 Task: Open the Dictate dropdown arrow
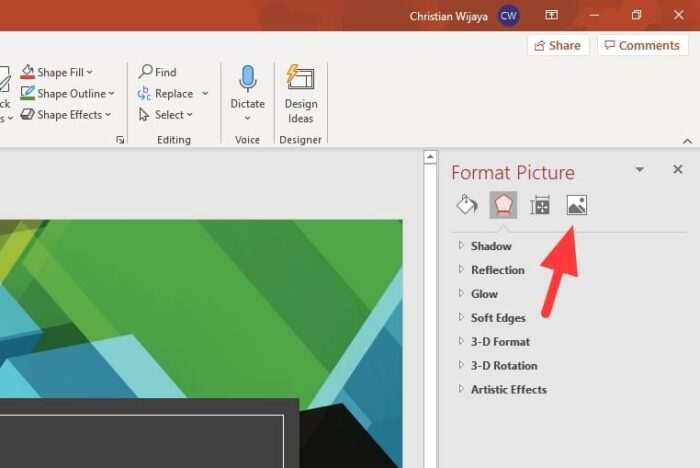pyautogui.click(x=247, y=118)
